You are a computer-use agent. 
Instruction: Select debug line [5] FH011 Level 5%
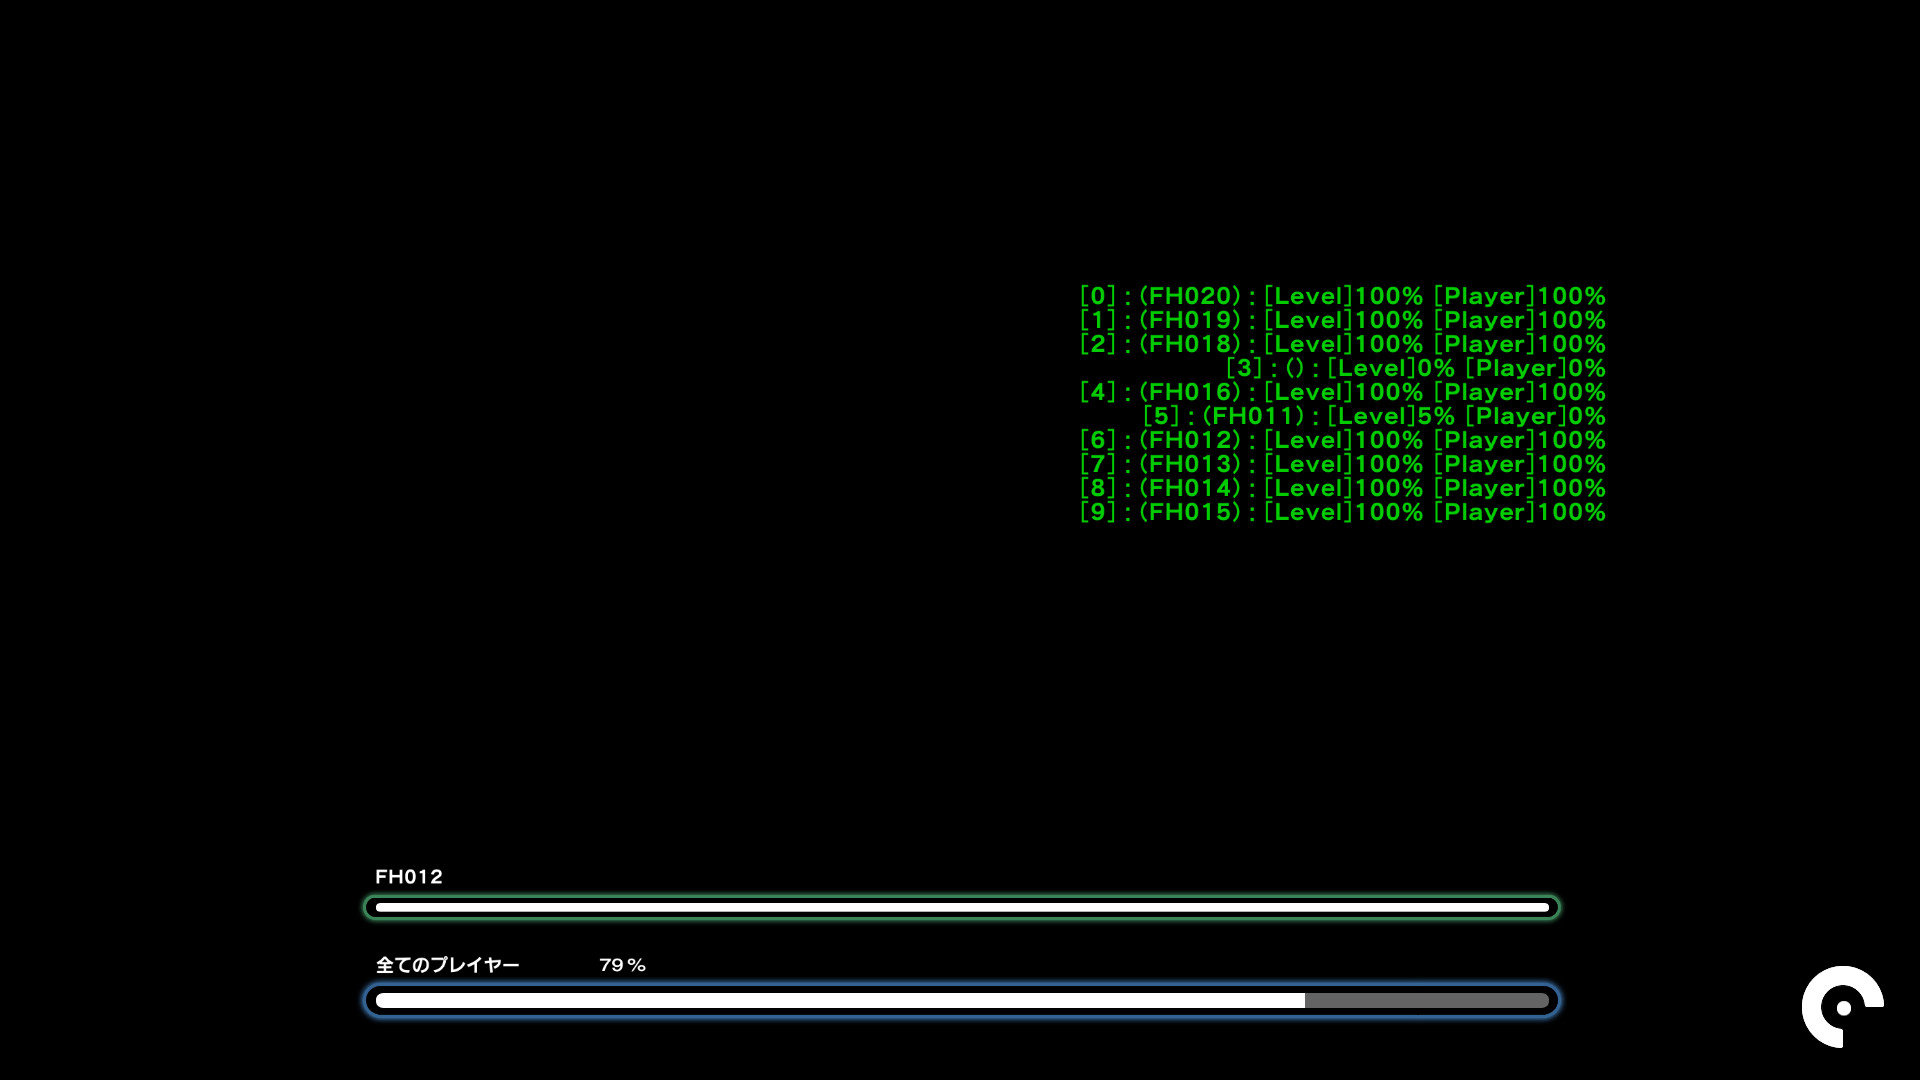[x=1374, y=416]
